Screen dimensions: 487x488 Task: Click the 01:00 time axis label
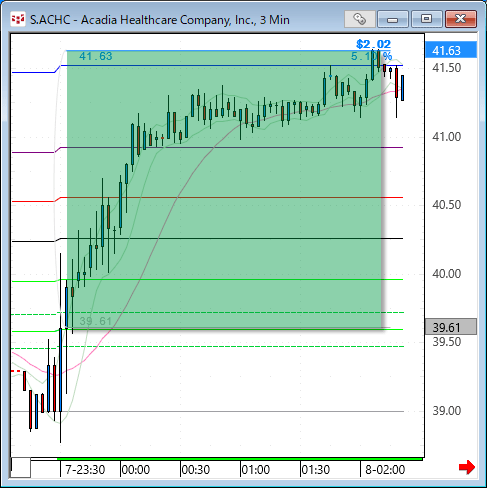(x=256, y=470)
